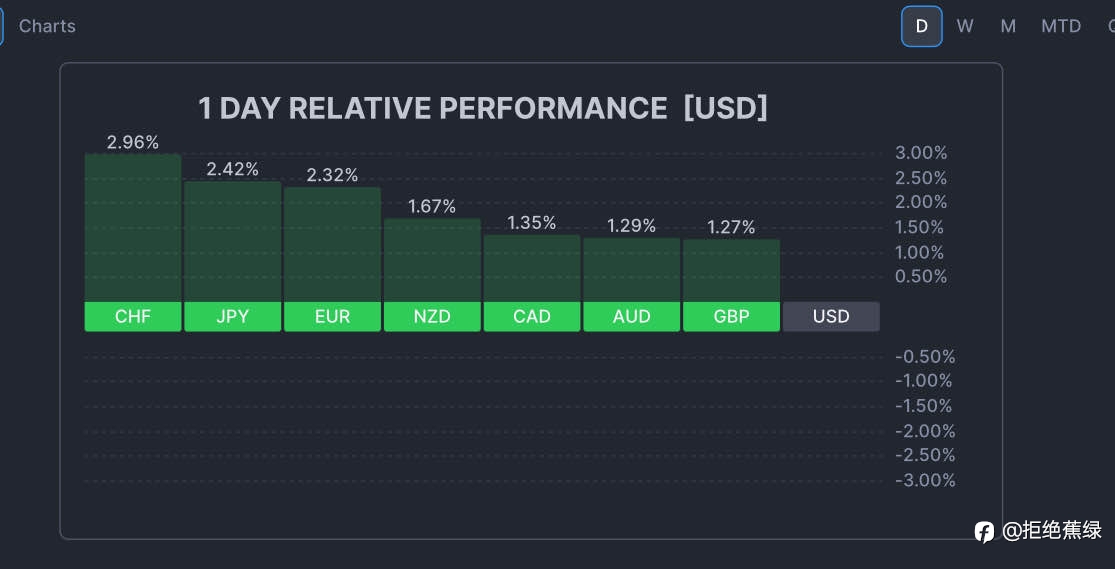Click the JPY 2.42% performance bar
Image resolution: width=1115 pixels, height=569 pixels.
[x=233, y=241]
